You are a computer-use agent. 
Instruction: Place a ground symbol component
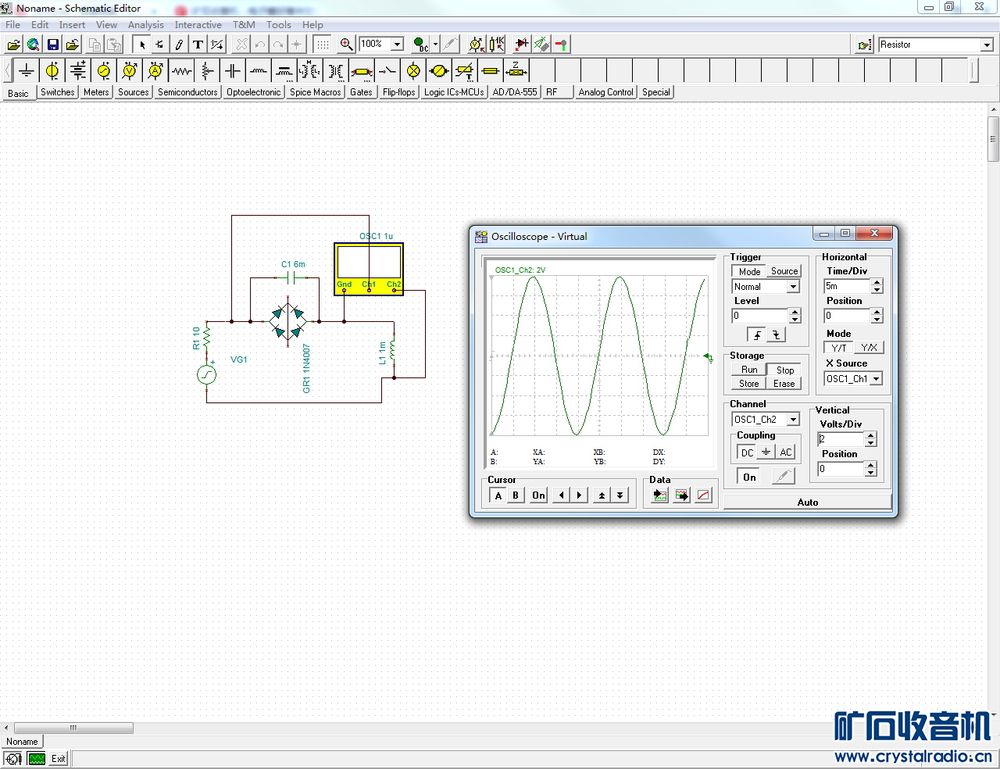pos(26,71)
